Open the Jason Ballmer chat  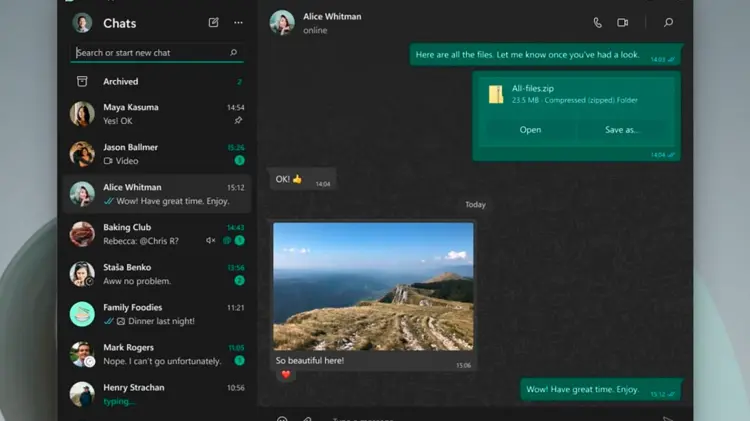pyautogui.click(x=158, y=154)
